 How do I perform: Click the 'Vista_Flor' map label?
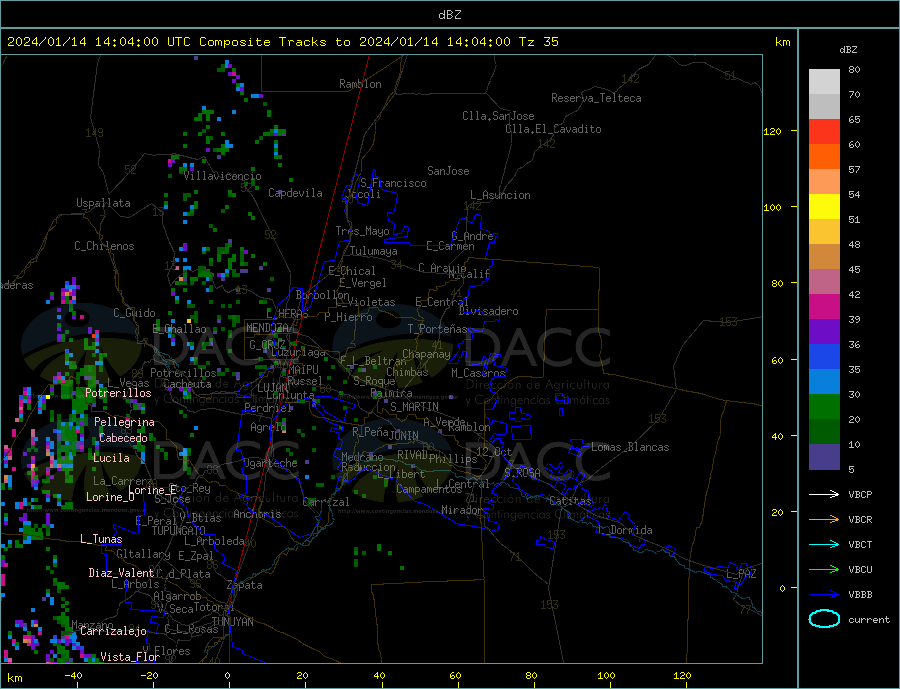(x=130, y=657)
